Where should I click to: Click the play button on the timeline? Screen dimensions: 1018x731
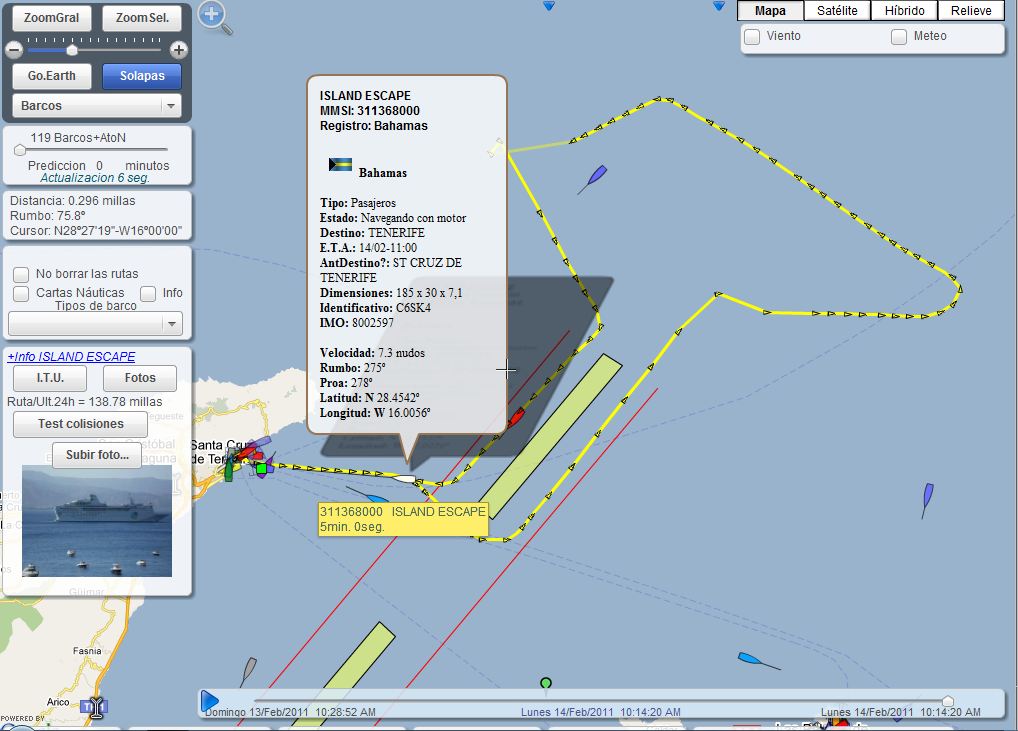tap(209, 701)
